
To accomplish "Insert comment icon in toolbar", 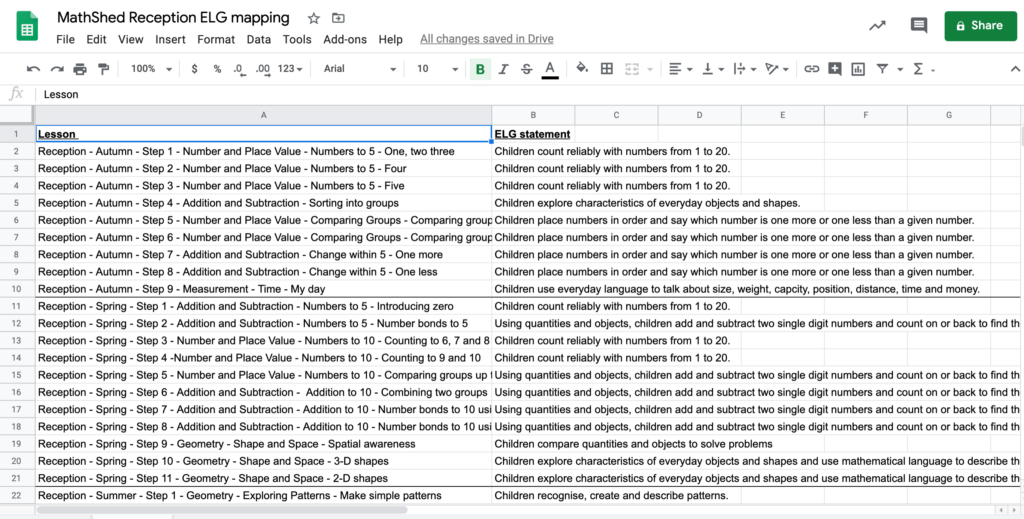I will (x=835, y=69).
